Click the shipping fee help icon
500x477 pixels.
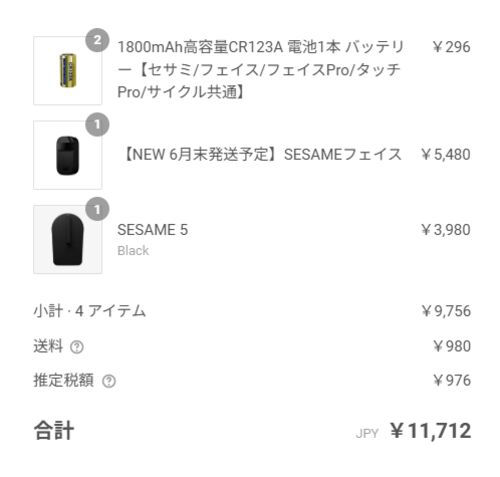(x=77, y=347)
